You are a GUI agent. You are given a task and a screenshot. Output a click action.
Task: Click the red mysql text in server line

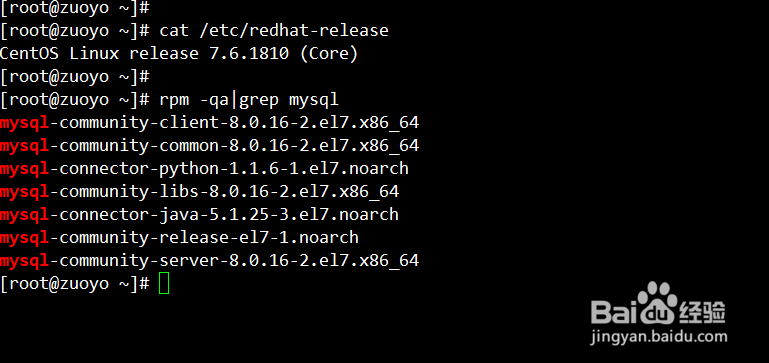coord(25,261)
